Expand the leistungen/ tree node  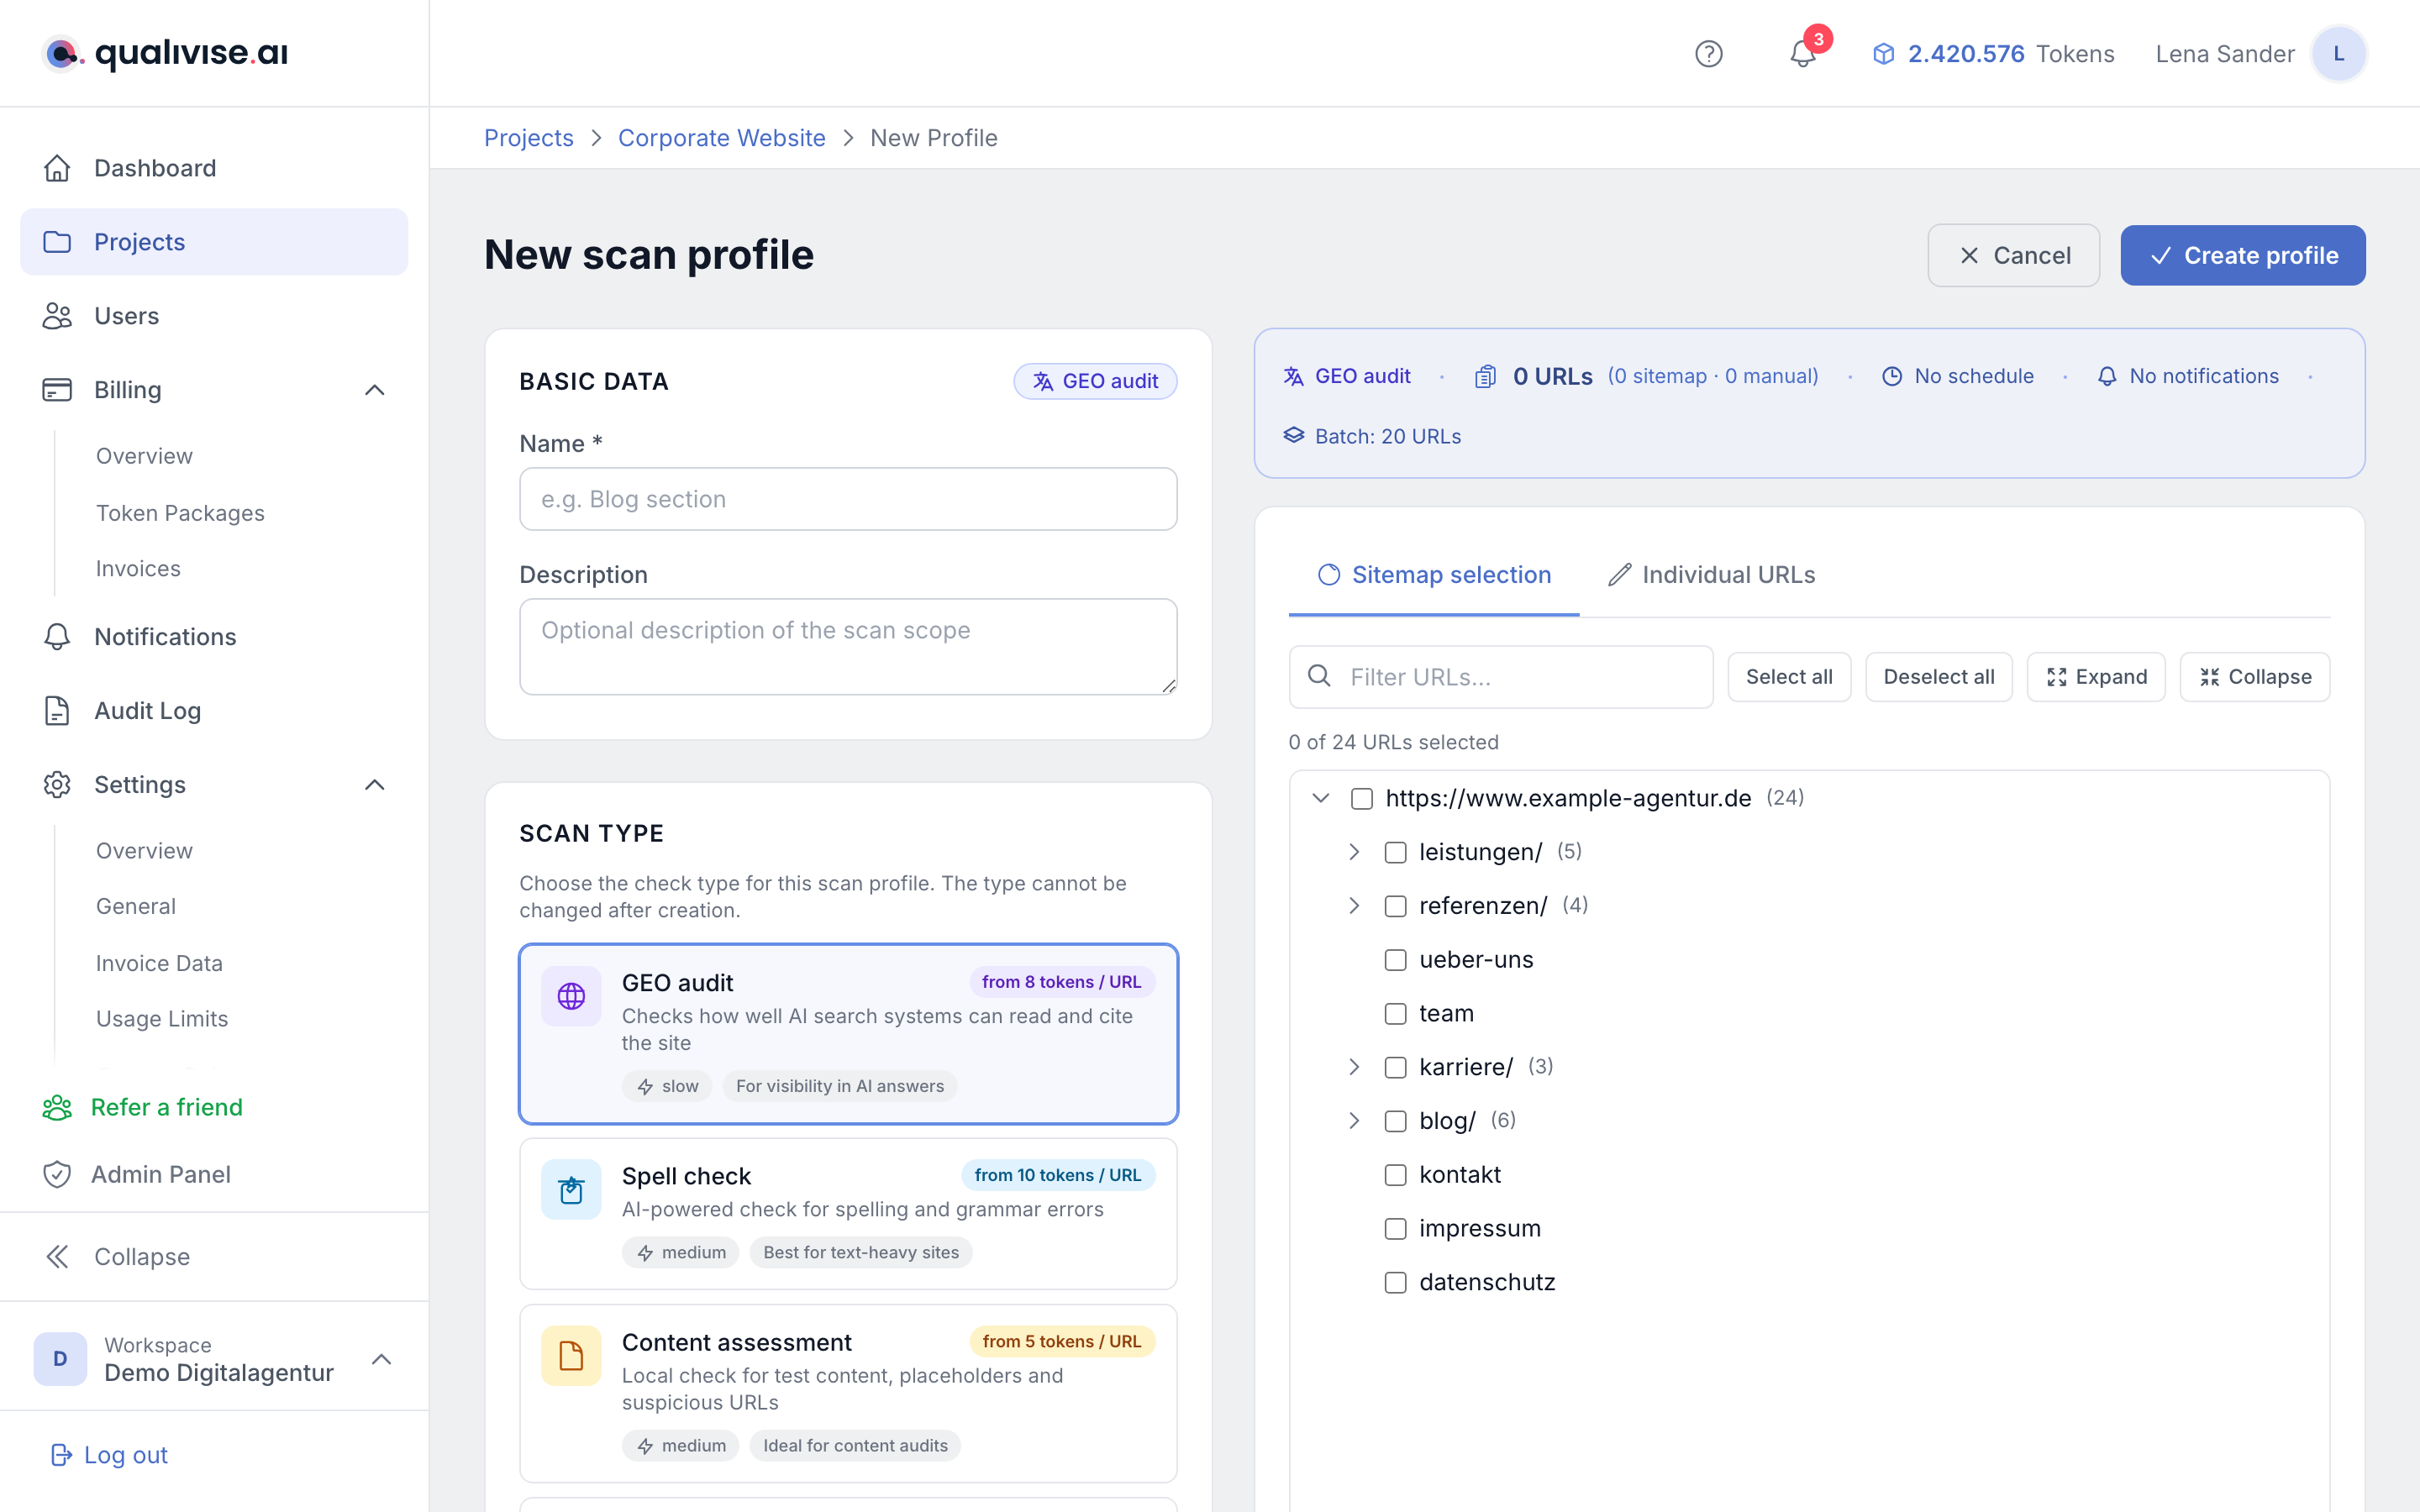[x=1354, y=852]
